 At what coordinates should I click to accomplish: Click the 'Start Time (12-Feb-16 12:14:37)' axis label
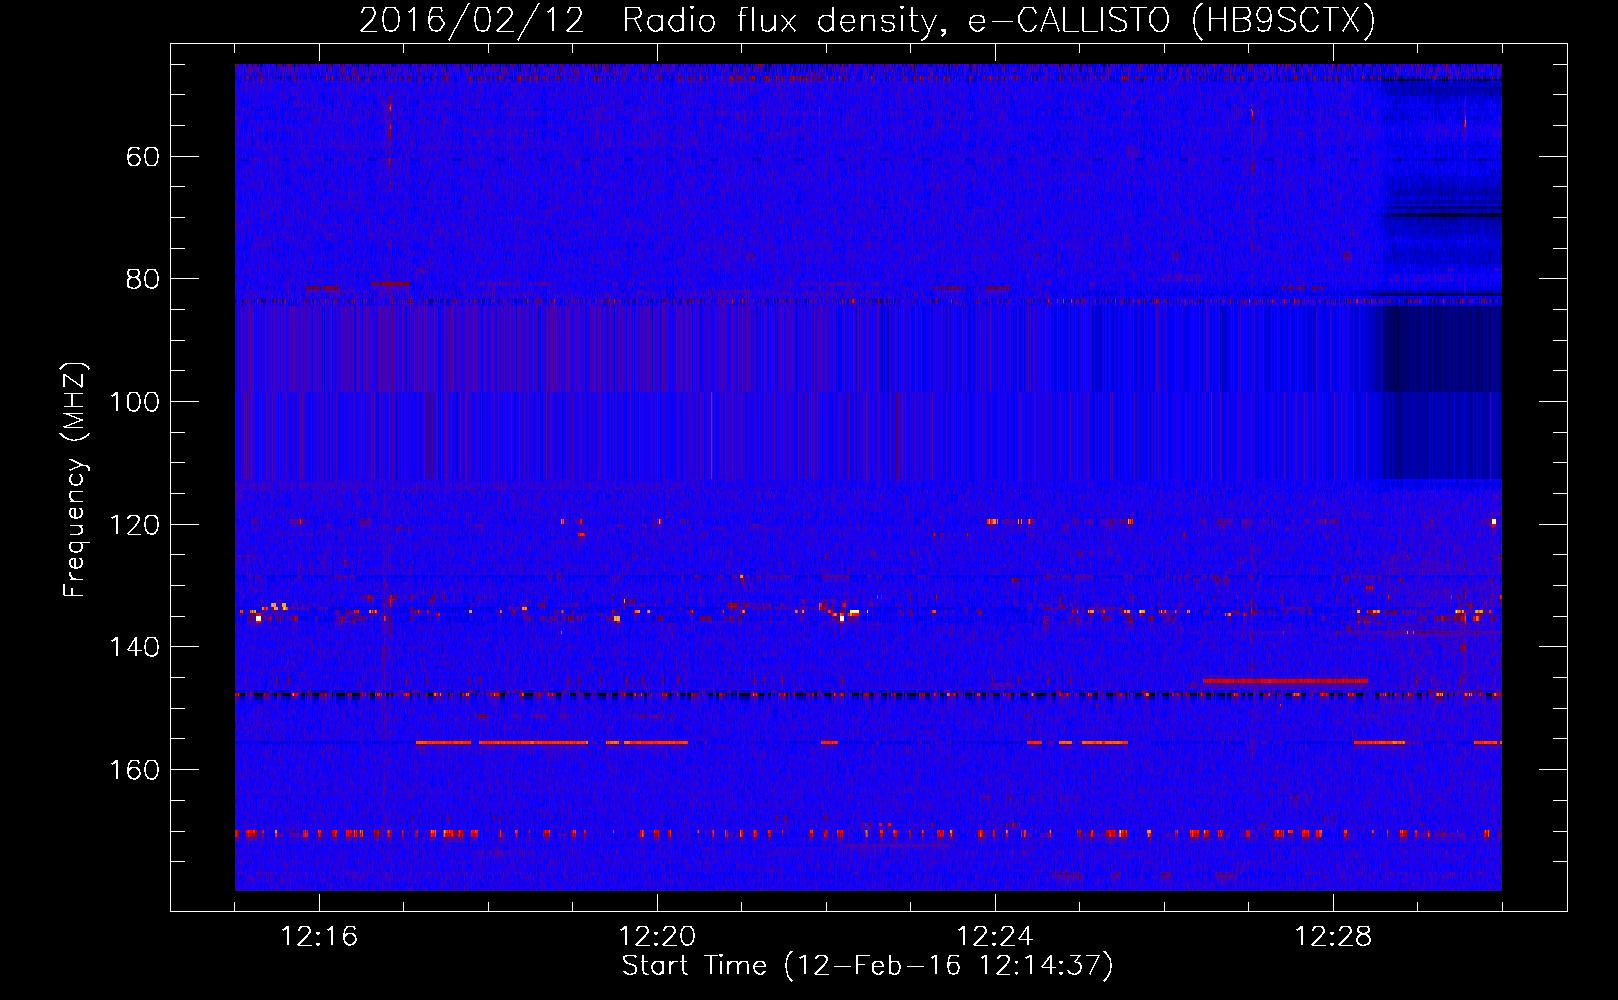pos(867,966)
